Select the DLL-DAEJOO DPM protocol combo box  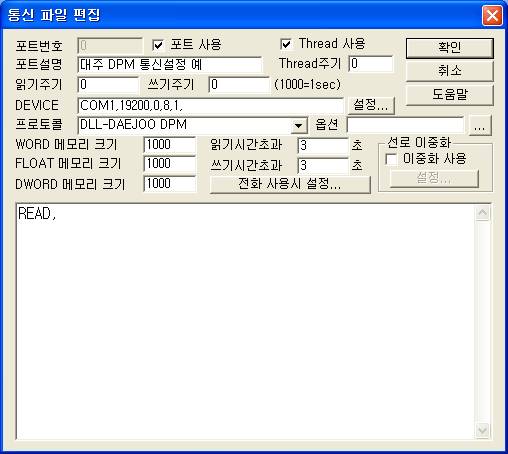(192, 125)
